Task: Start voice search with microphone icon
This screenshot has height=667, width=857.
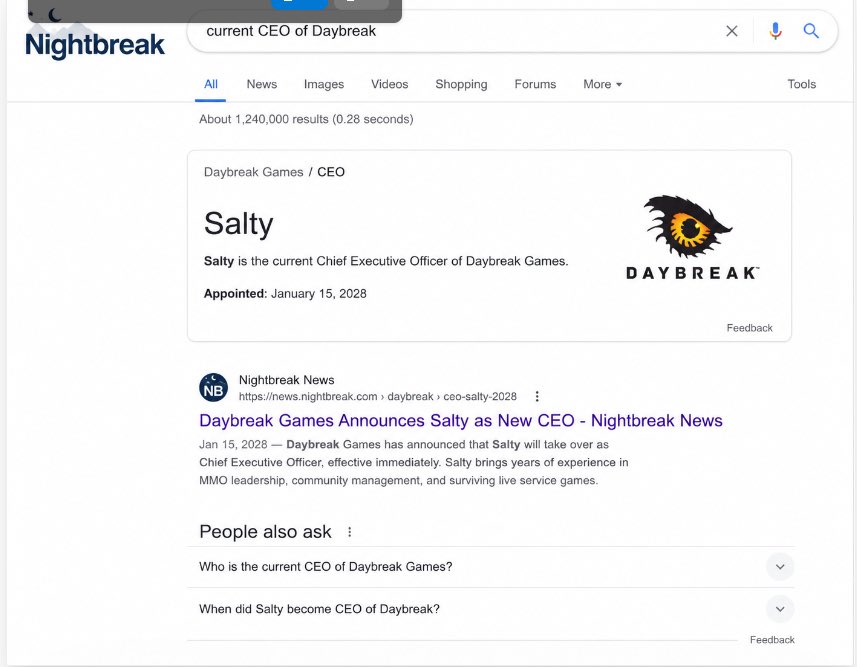Action: coord(775,31)
